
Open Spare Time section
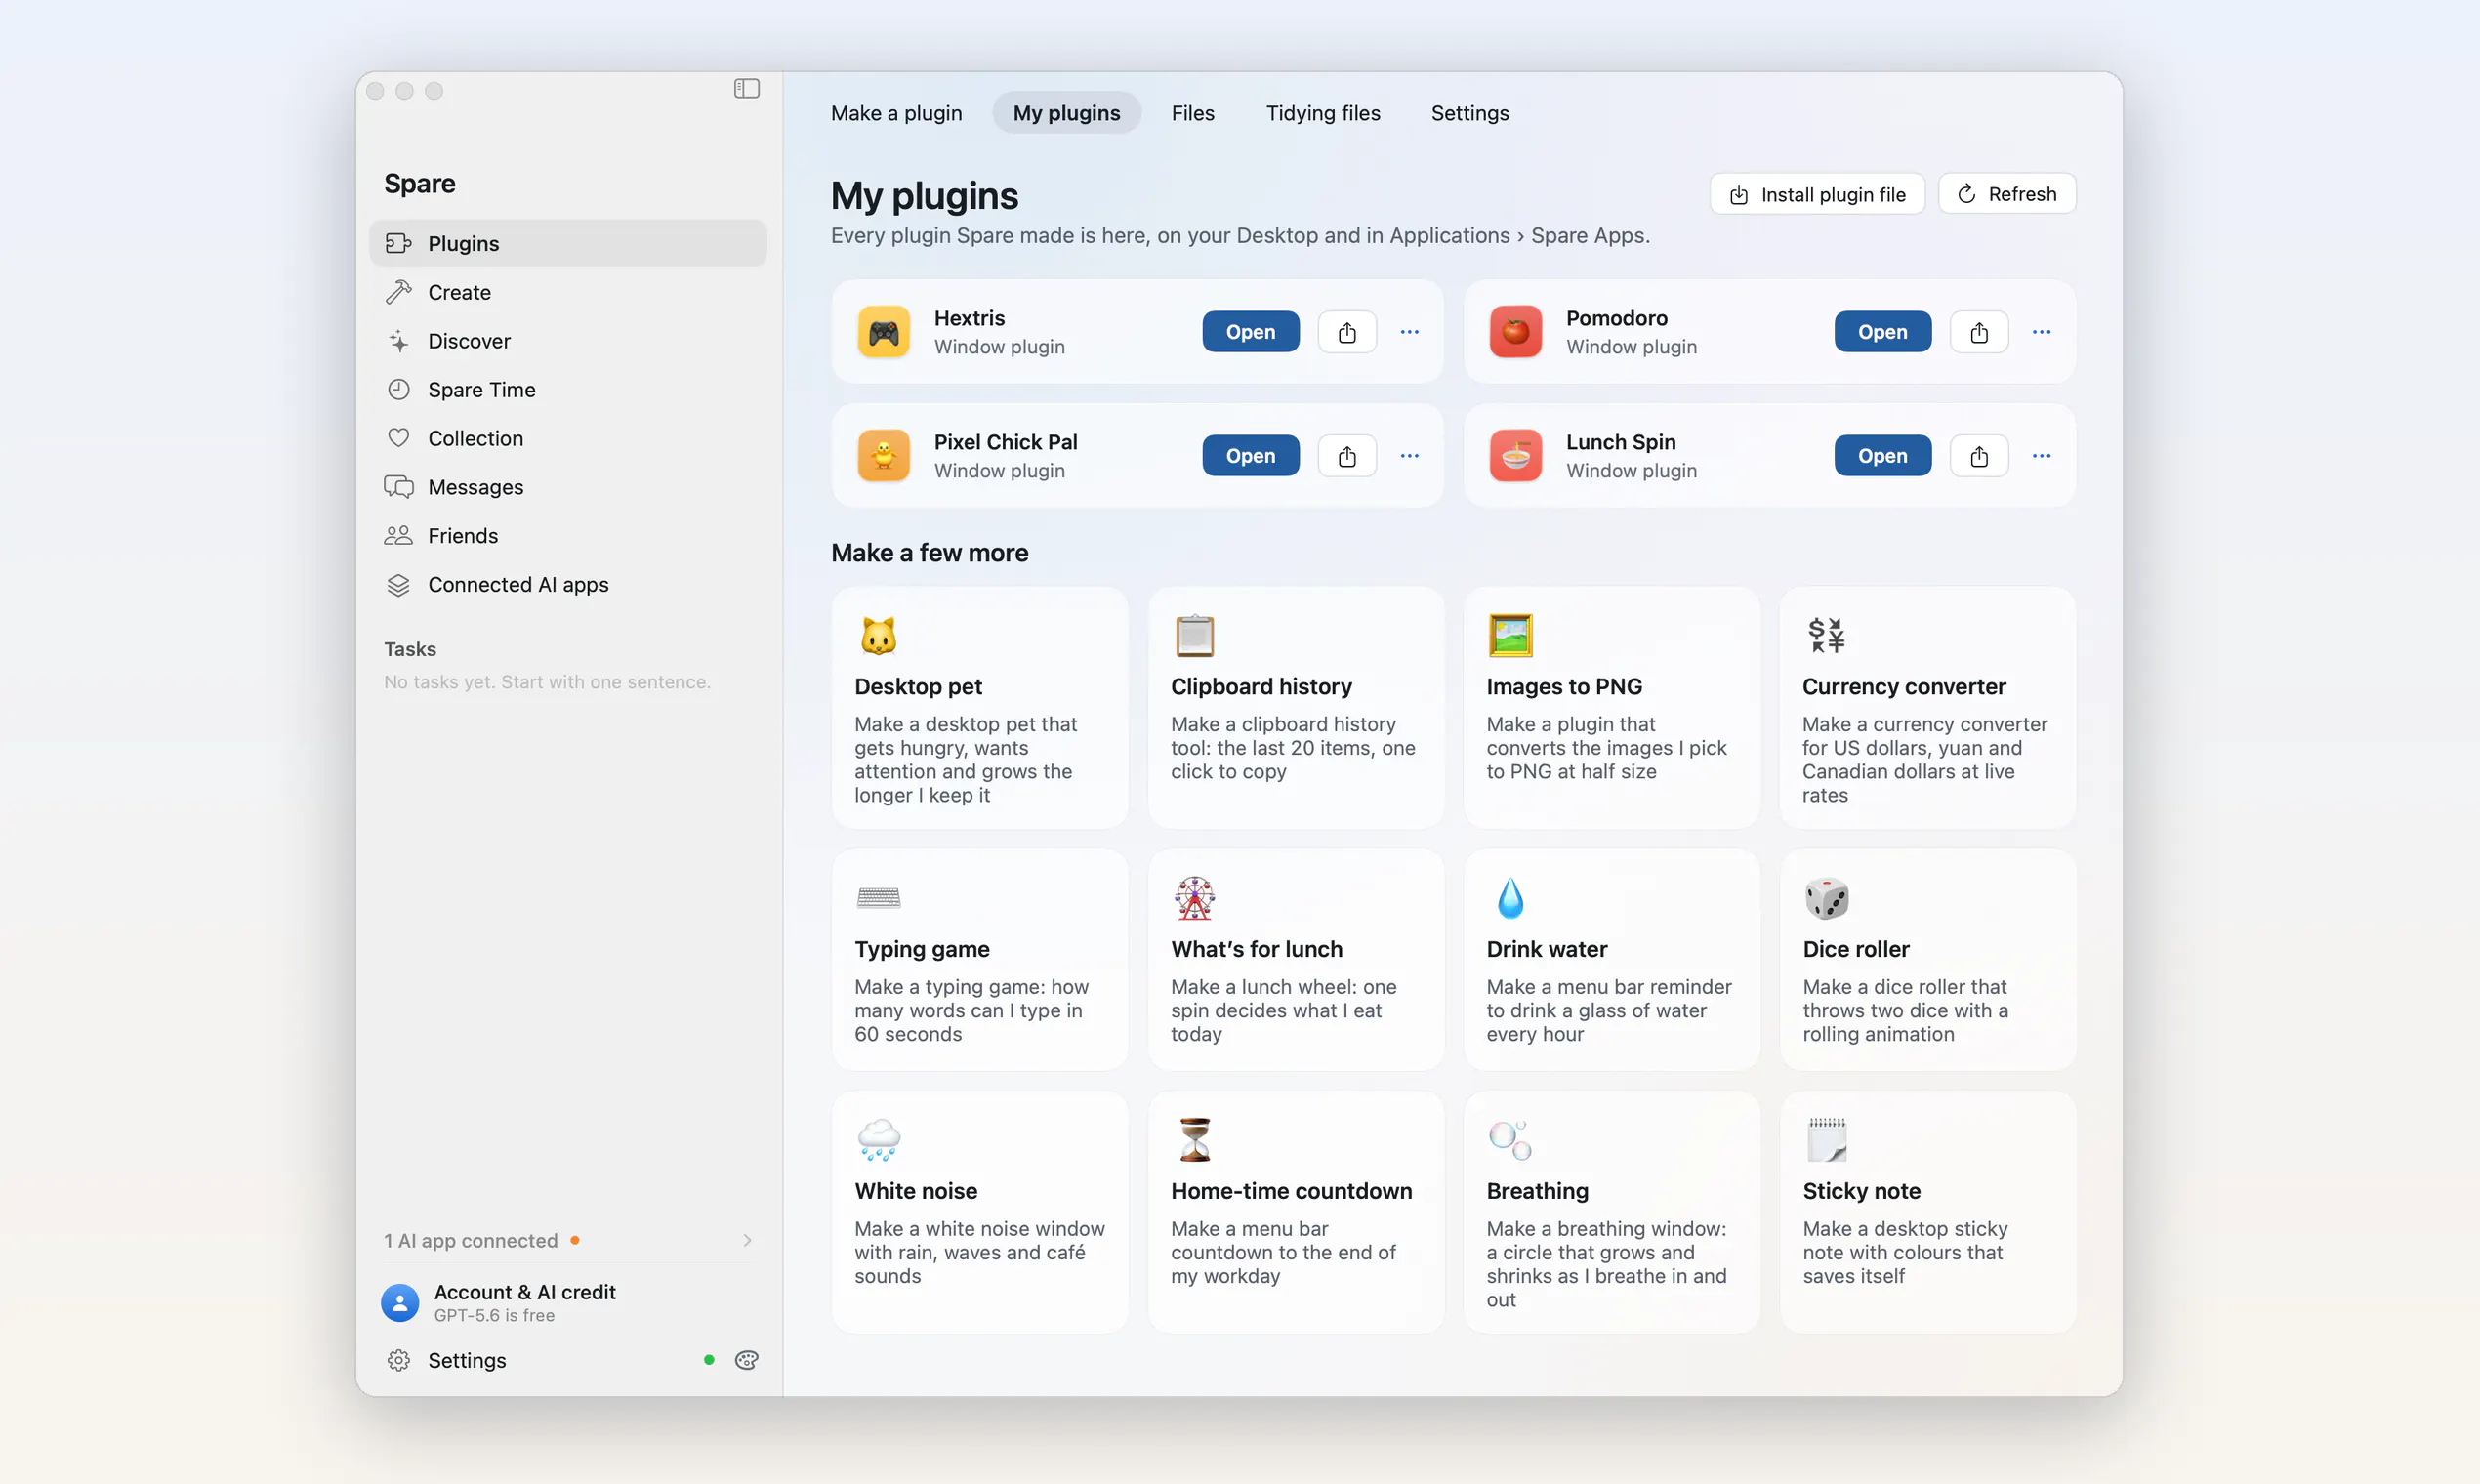(567, 390)
